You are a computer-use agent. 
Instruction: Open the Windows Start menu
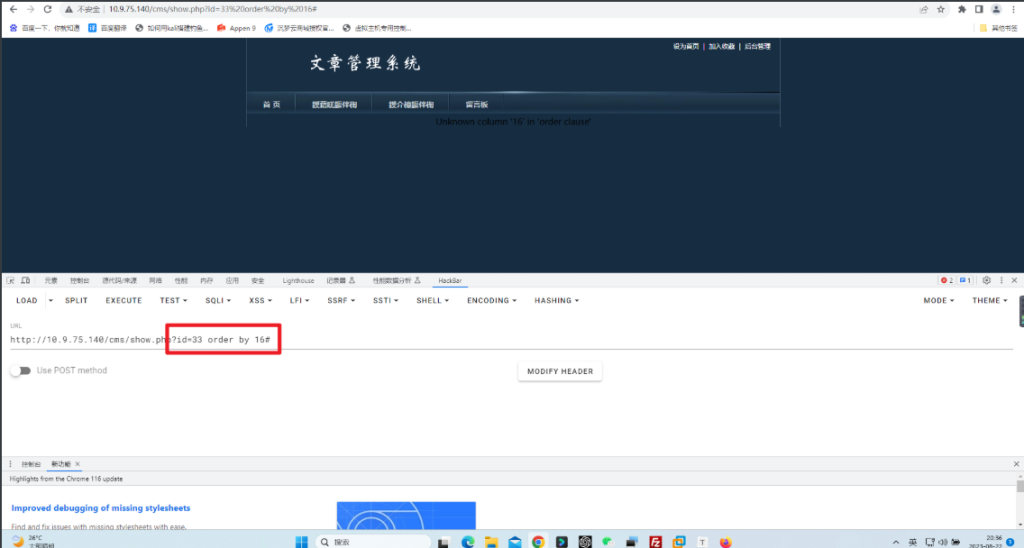[301, 541]
